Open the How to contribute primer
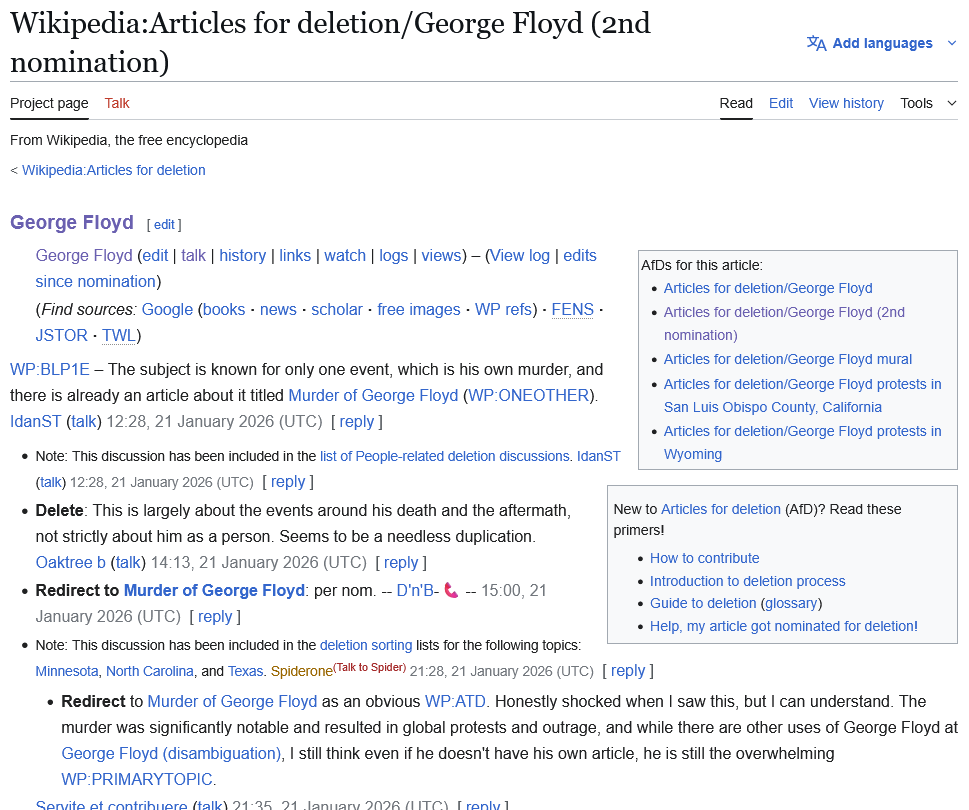The image size is (969, 810). 705,559
